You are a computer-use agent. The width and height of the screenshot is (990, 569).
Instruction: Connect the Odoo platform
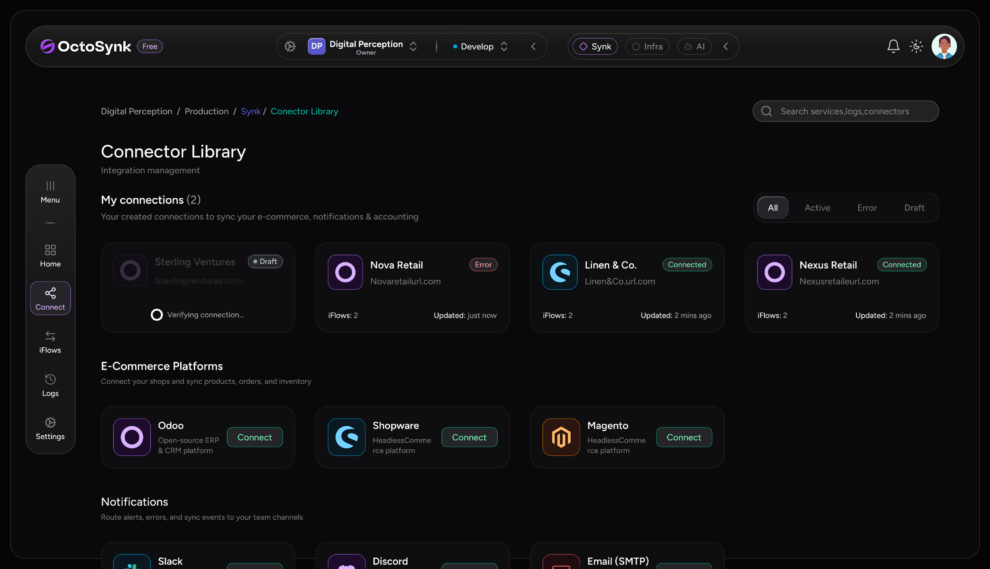[x=254, y=437]
